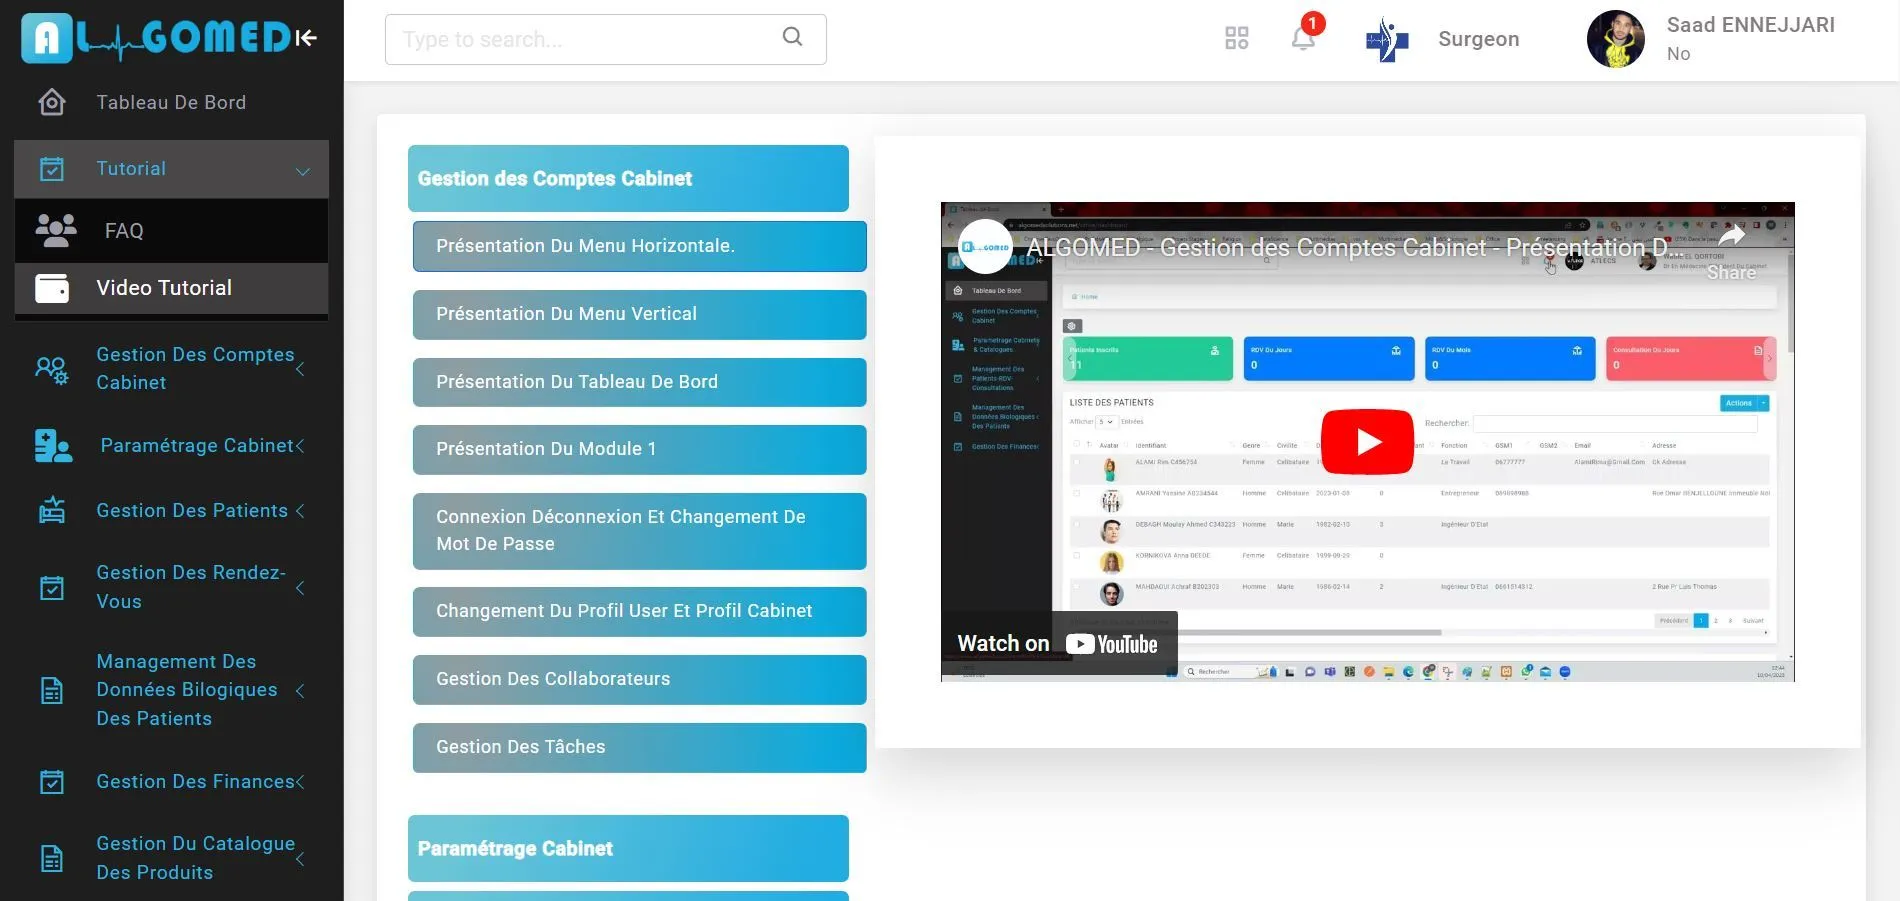
Task: Expand the Gestion Des Finances submenu
Action: [300, 782]
